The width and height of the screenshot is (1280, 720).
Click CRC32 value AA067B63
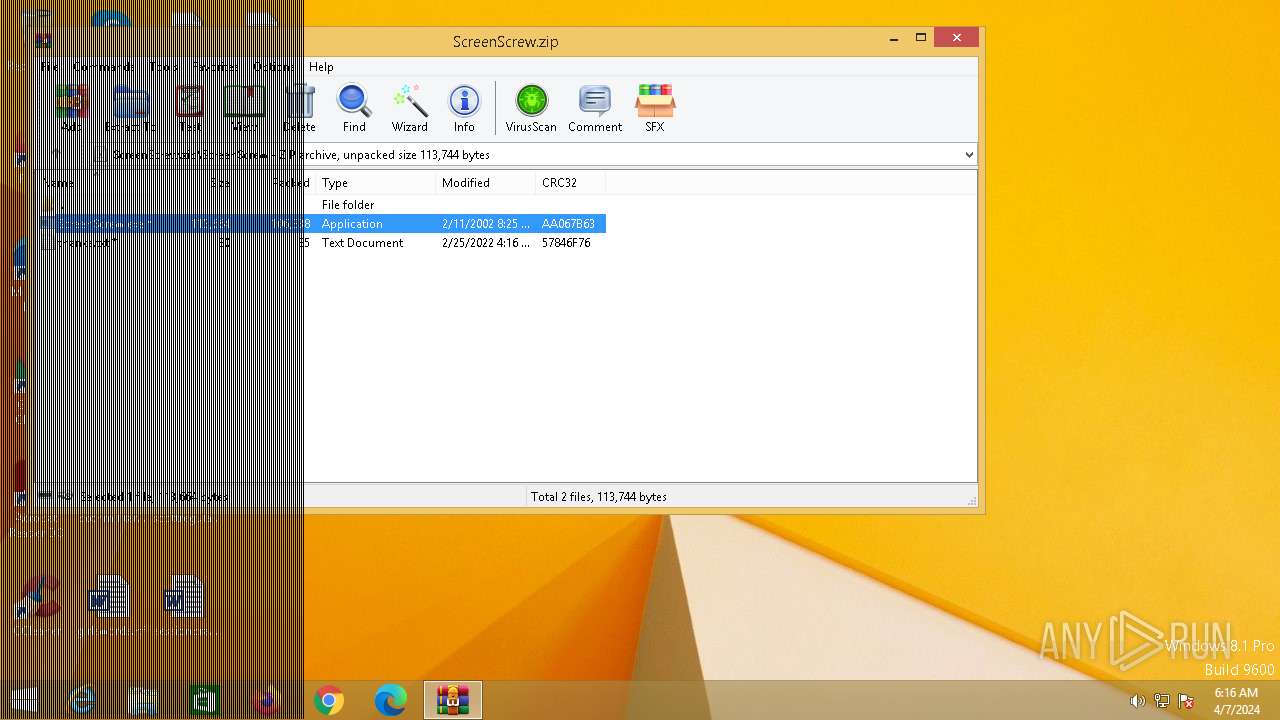click(568, 224)
